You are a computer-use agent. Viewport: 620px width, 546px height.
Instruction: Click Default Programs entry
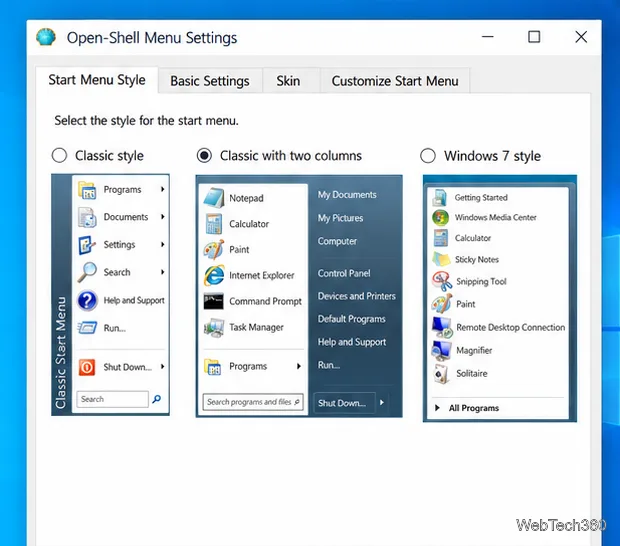click(352, 319)
